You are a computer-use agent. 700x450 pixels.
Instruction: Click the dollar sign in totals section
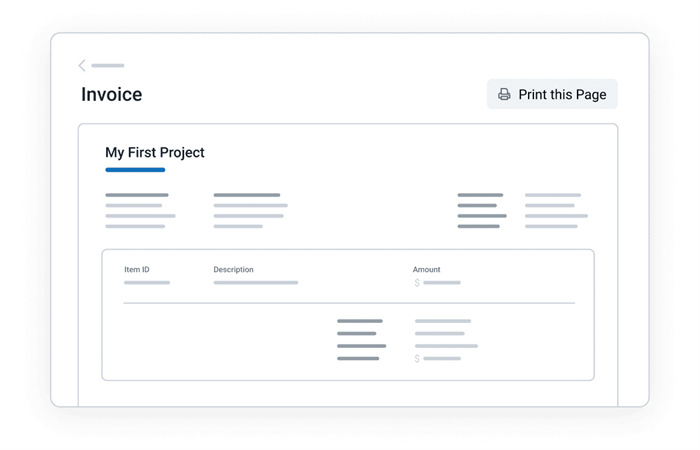pyautogui.click(x=417, y=358)
